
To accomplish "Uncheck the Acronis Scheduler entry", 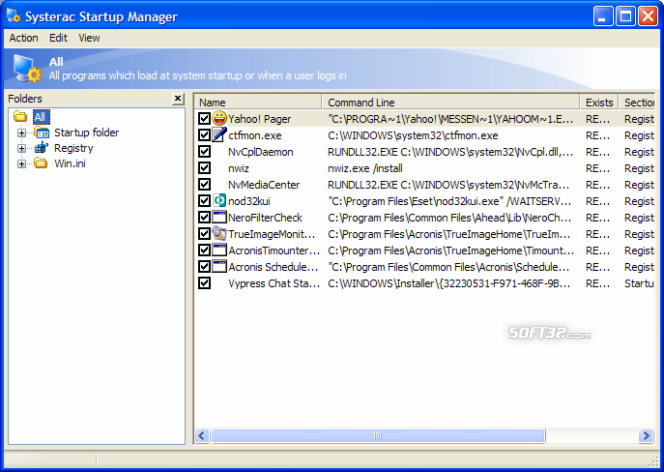I will (x=204, y=267).
